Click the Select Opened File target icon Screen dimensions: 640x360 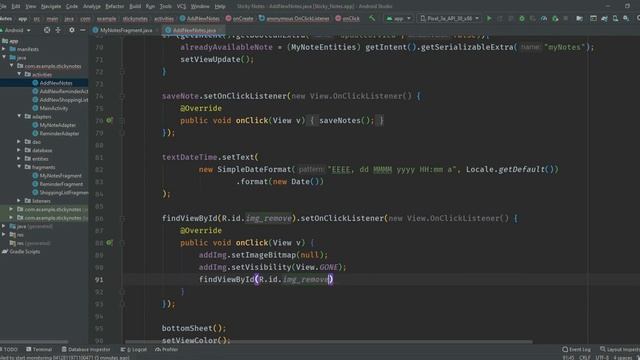click(47, 30)
